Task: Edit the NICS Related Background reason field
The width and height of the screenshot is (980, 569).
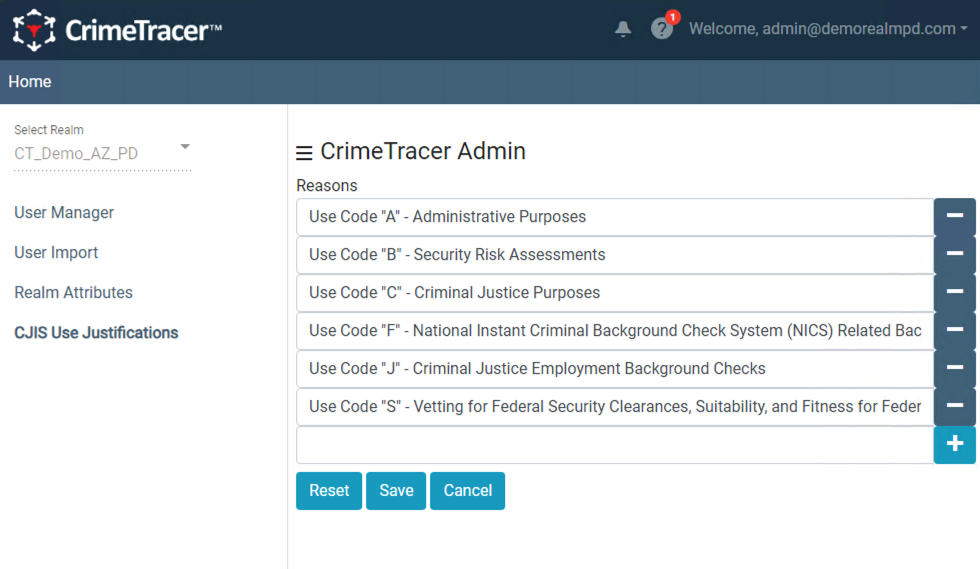Action: (x=615, y=331)
